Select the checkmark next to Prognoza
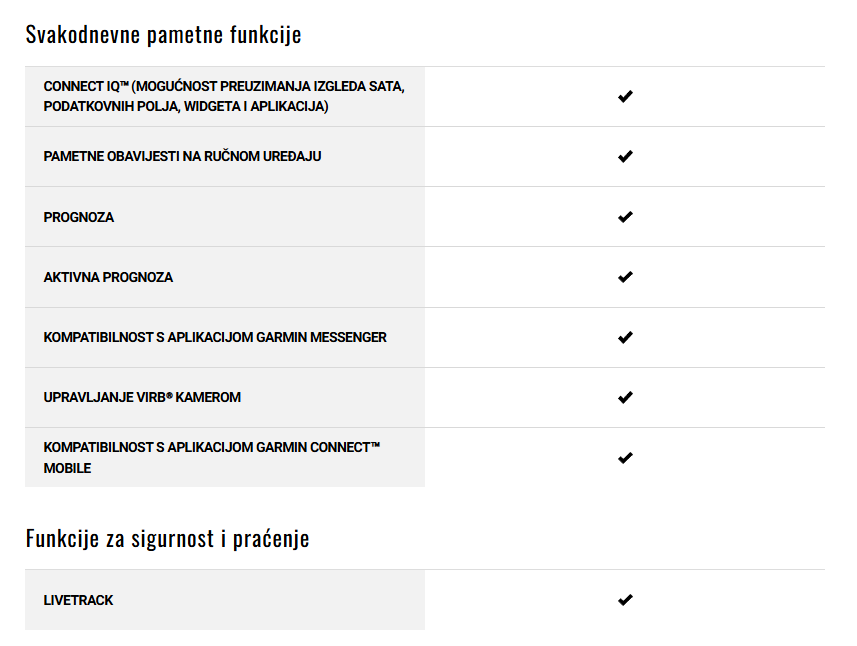Screen dimensions: 857x646 point(625,217)
